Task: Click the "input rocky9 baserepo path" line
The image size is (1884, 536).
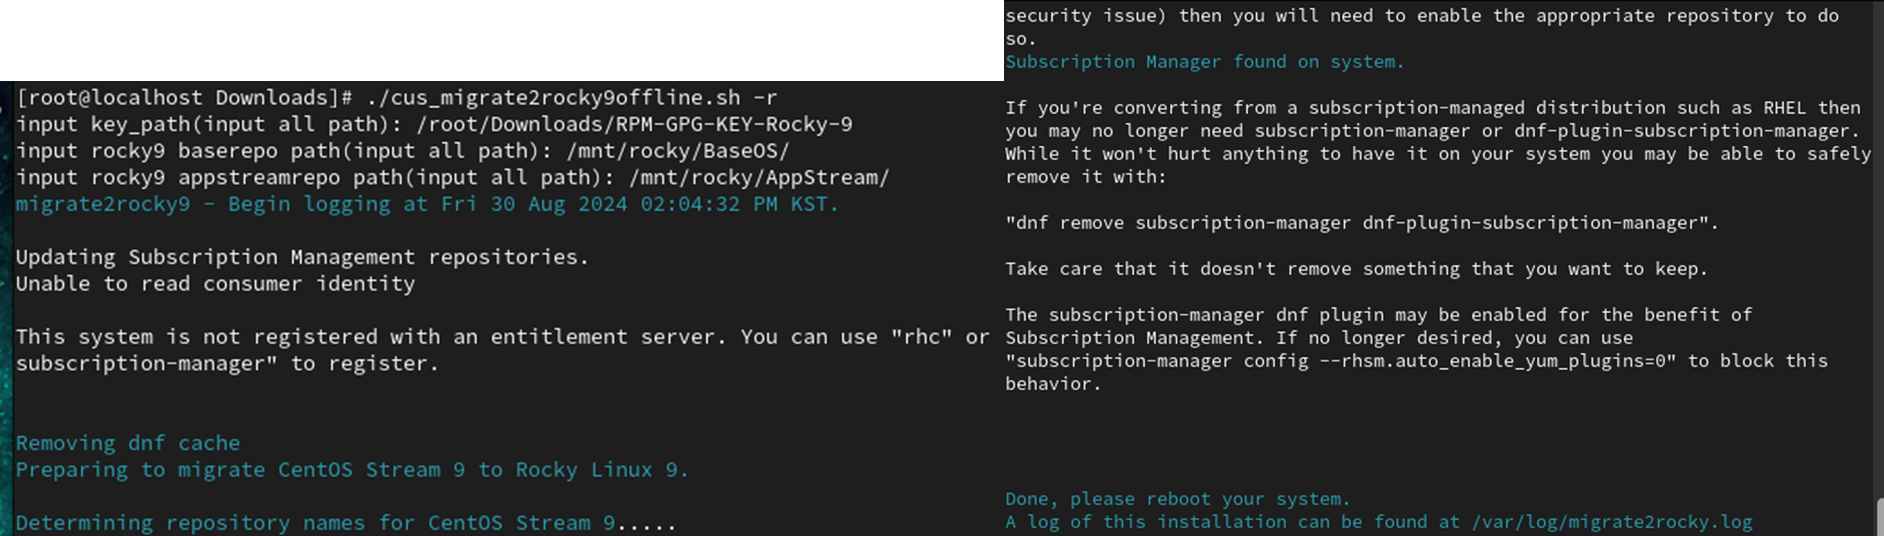Action: point(402,151)
